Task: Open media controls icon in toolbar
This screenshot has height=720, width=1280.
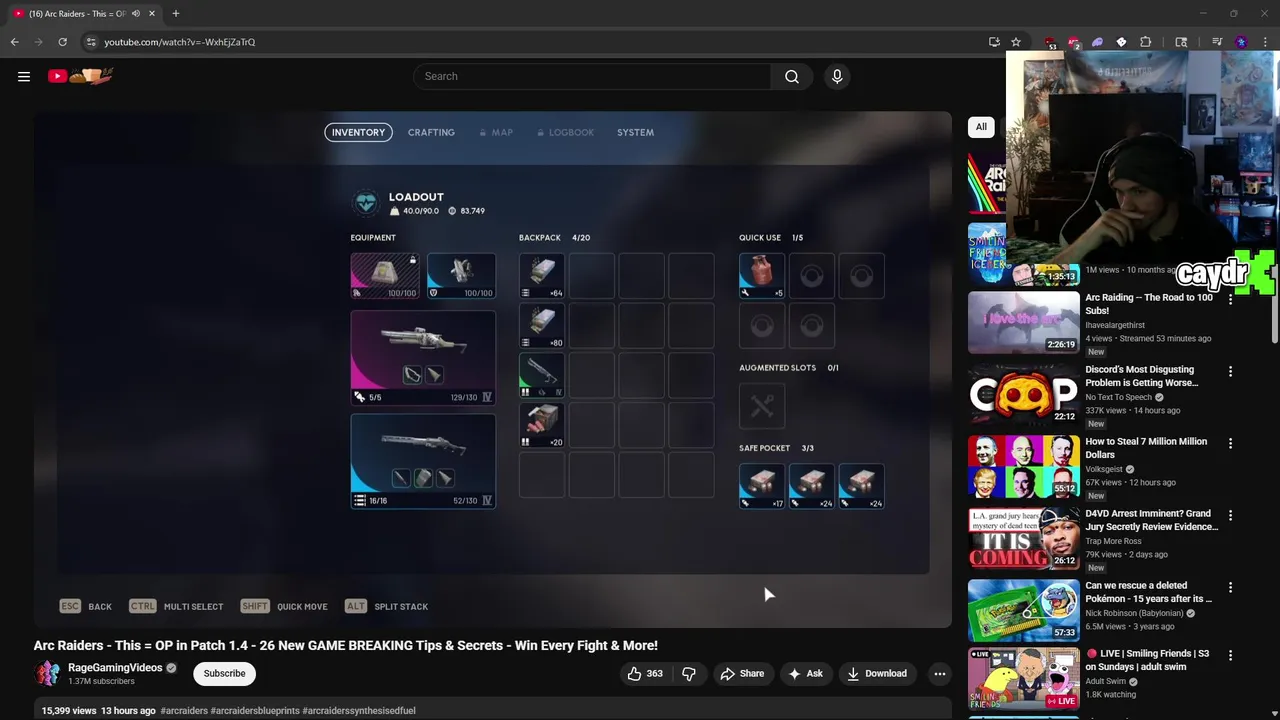Action: (1217, 42)
